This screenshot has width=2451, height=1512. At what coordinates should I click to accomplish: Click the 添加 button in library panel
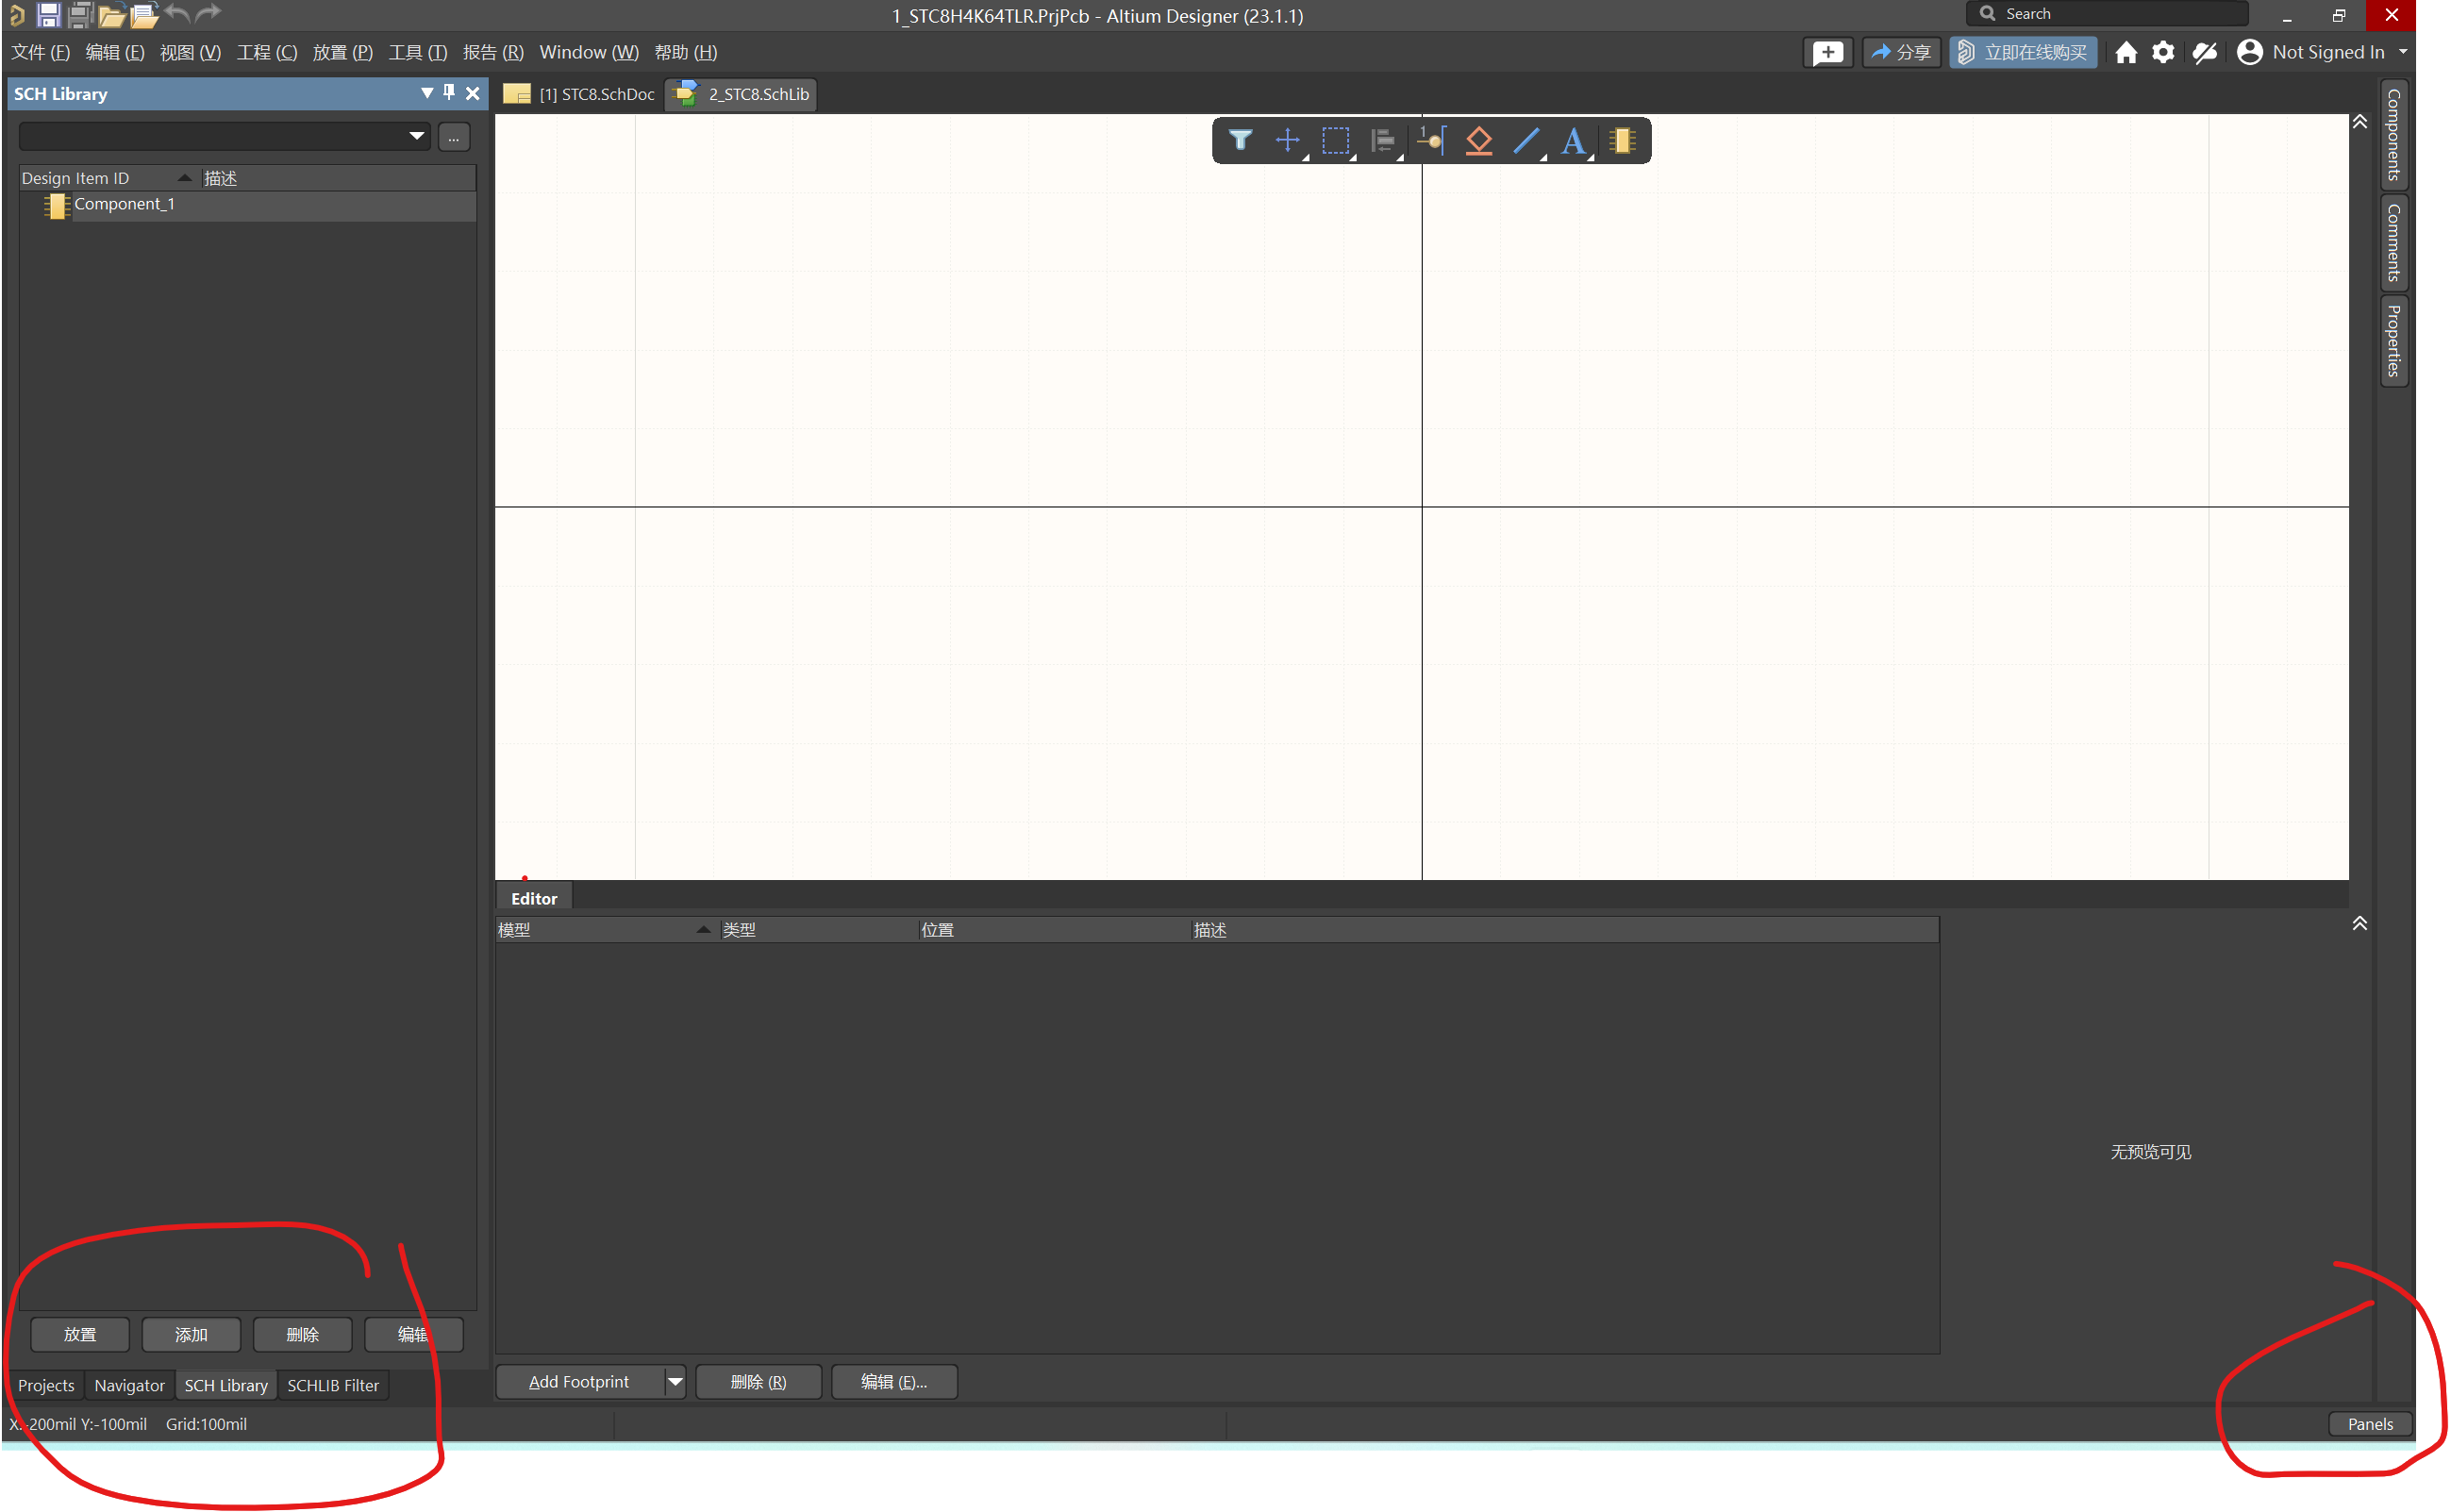point(191,1334)
